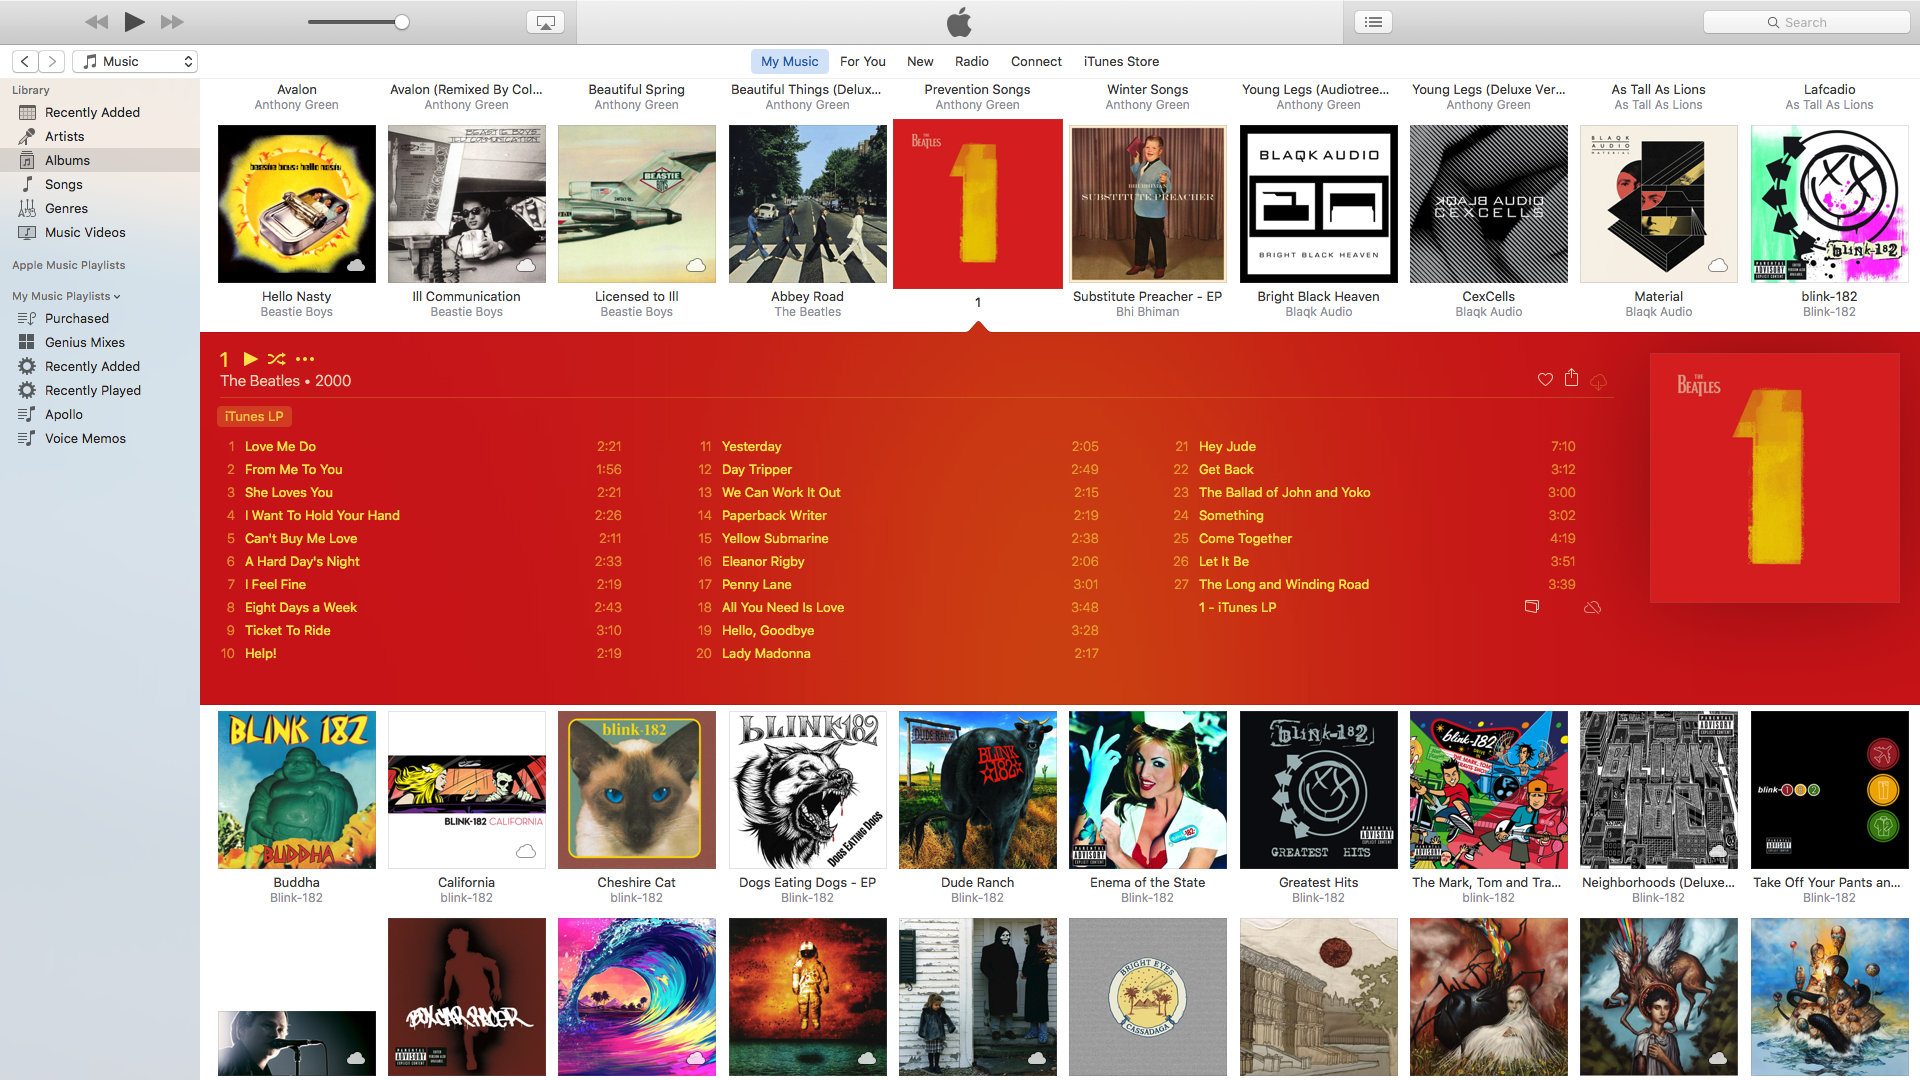Viewport: 1920px width, 1080px height.
Task: Share the album 1 by The Beatles
Action: point(1571,379)
